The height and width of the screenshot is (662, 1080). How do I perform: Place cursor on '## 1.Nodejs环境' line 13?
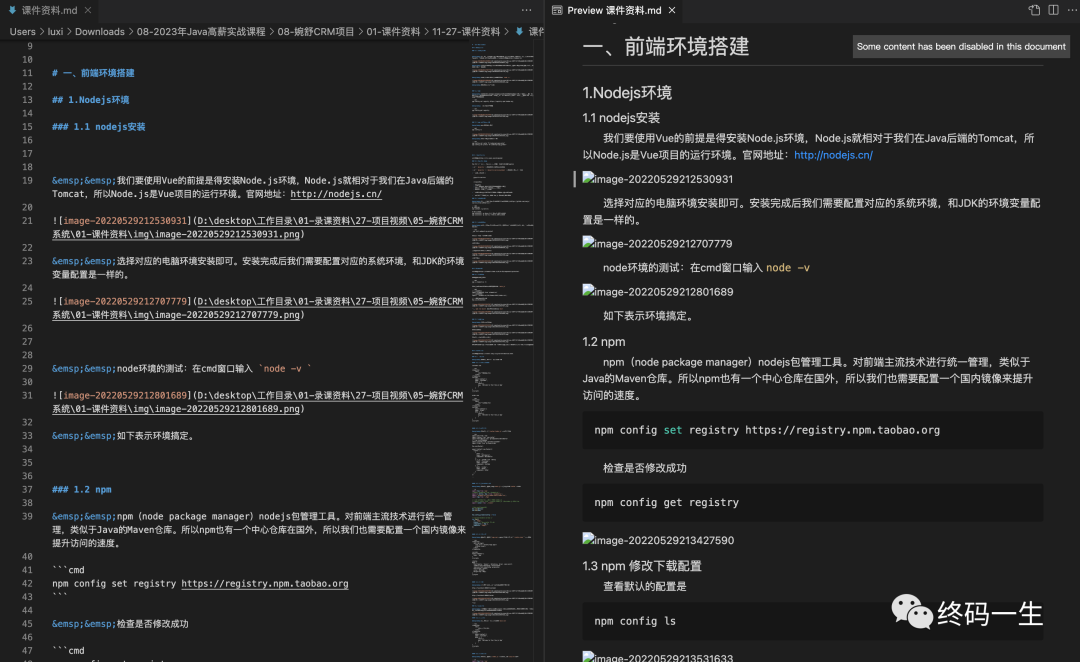point(90,100)
